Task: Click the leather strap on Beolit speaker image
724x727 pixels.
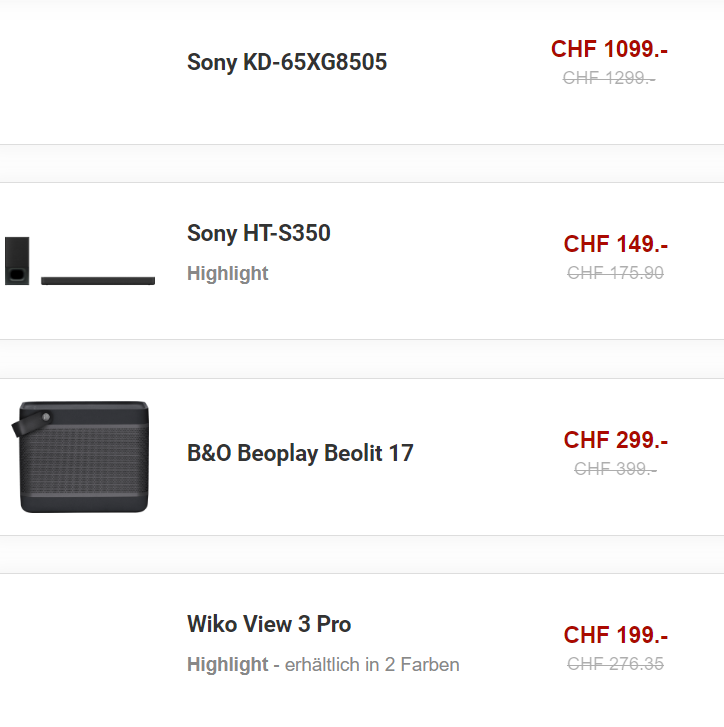Action: click(x=31, y=423)
